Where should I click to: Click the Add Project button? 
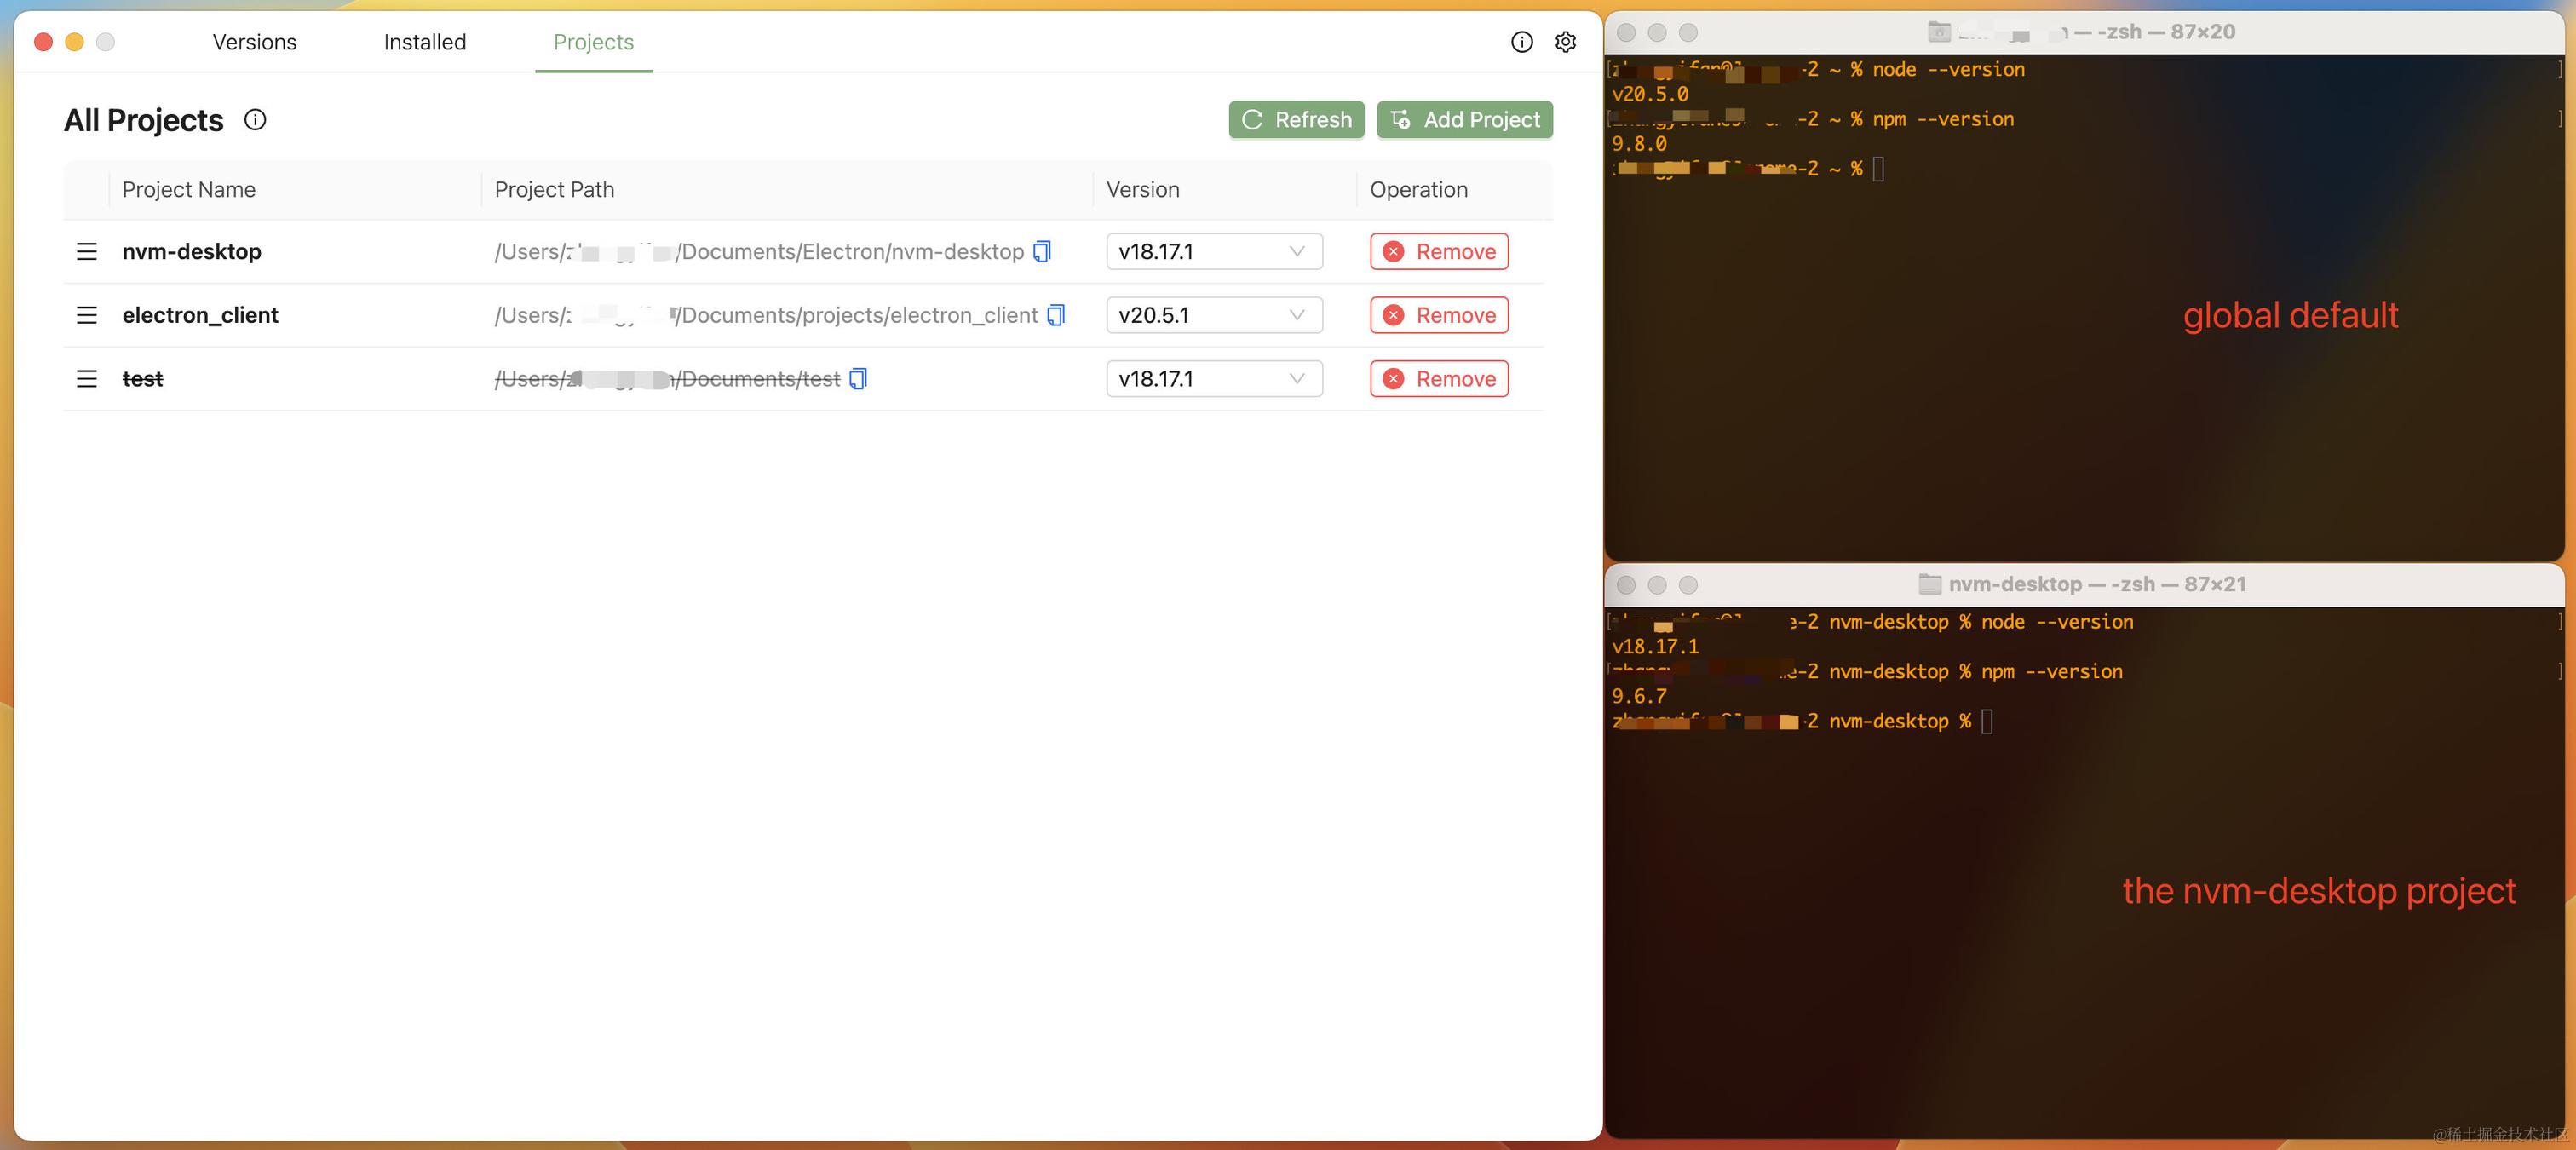[1464, 120]
